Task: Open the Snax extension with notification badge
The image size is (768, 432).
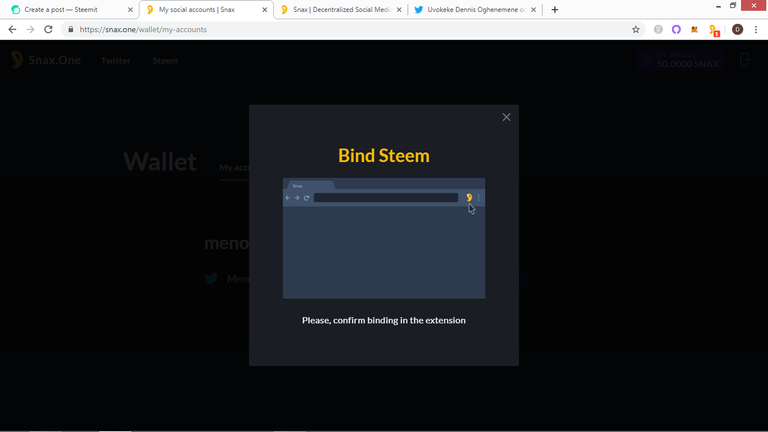Action: click(714, 30)
